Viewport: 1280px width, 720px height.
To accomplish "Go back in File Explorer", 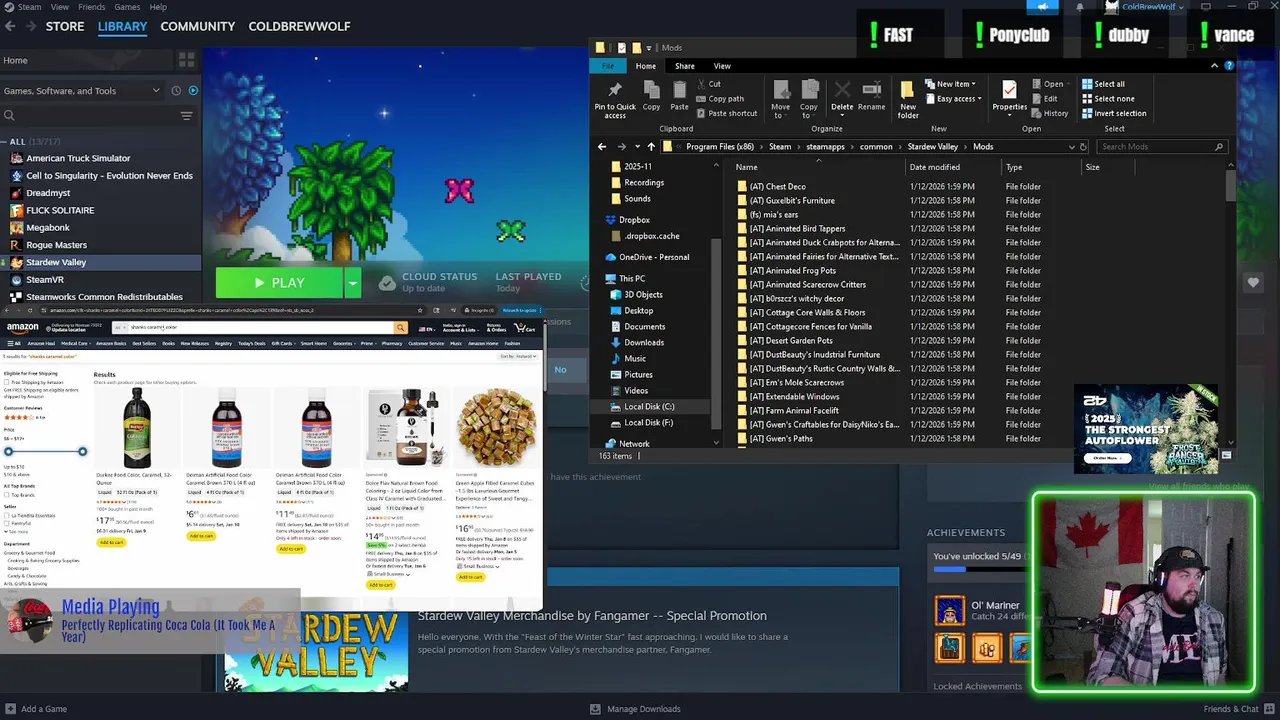I will tap(602, 147).
